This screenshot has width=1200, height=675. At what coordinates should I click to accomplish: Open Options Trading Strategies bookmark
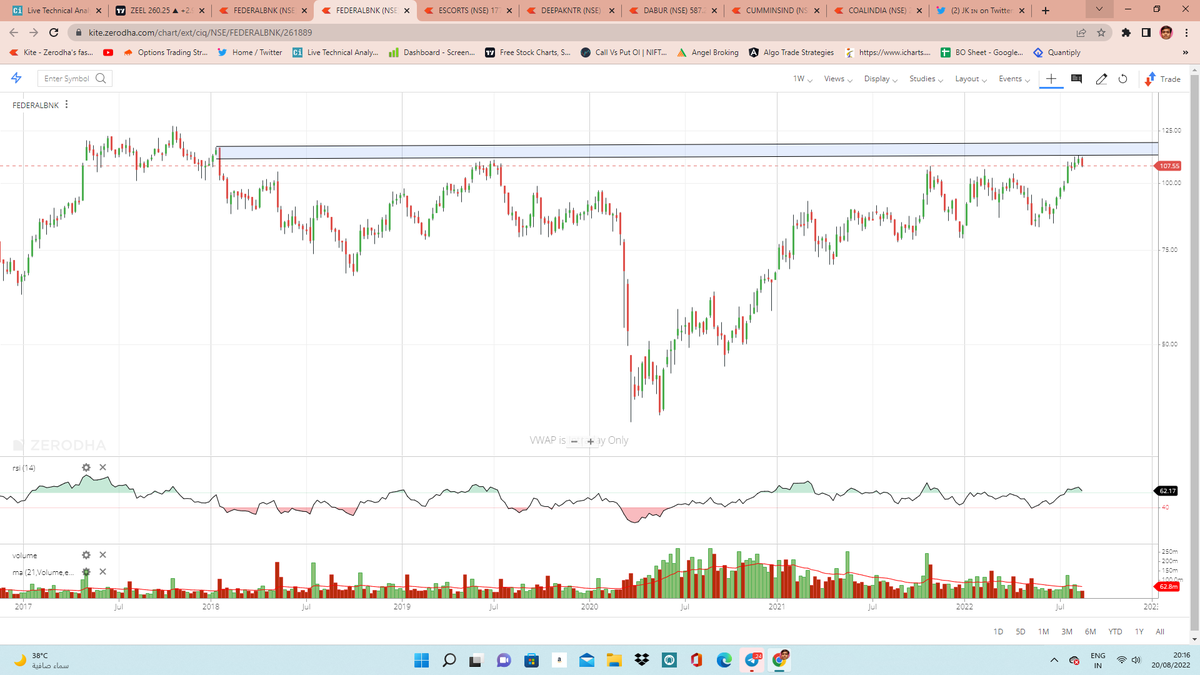(165, 52)
